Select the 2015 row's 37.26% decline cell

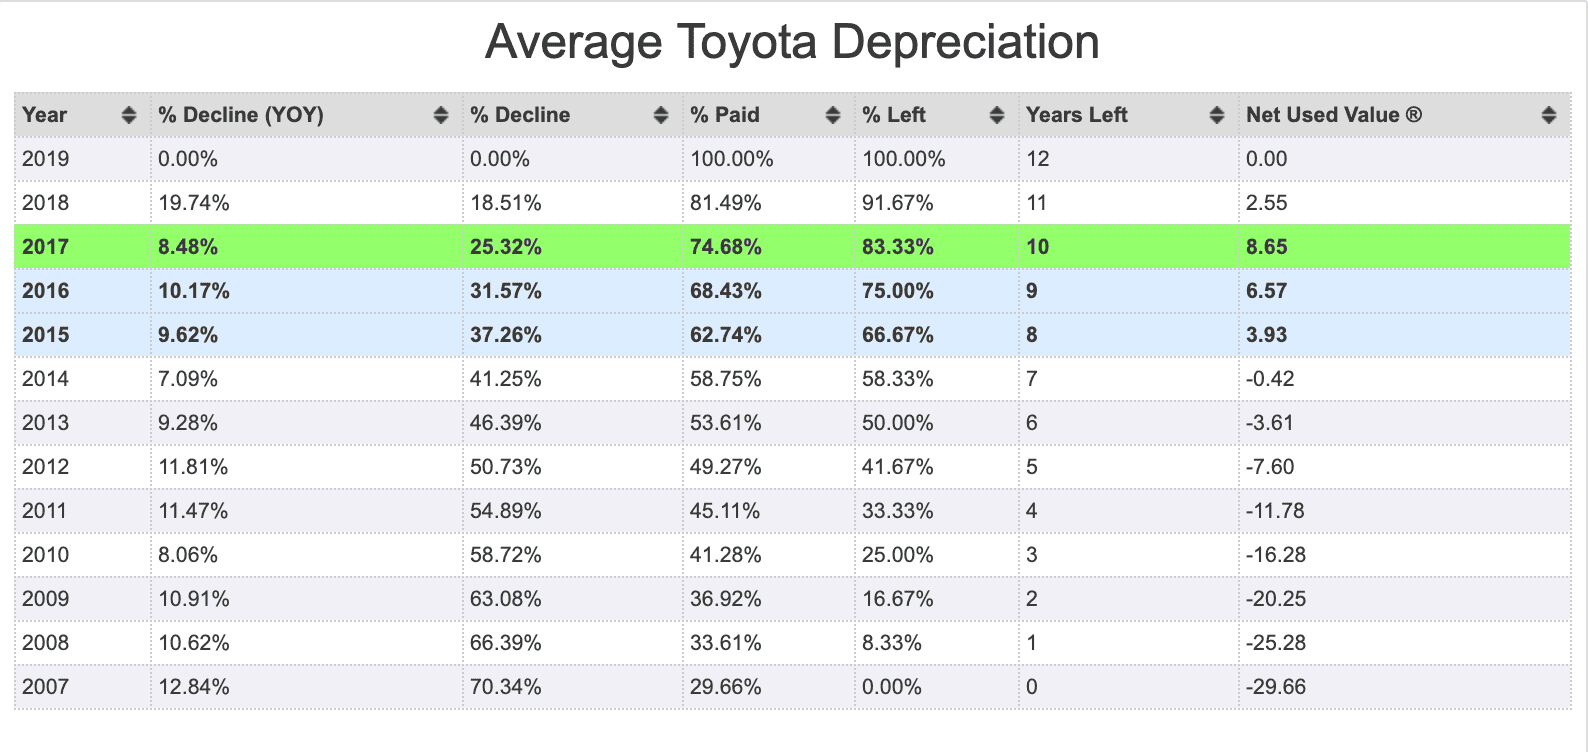pos(573,335)
